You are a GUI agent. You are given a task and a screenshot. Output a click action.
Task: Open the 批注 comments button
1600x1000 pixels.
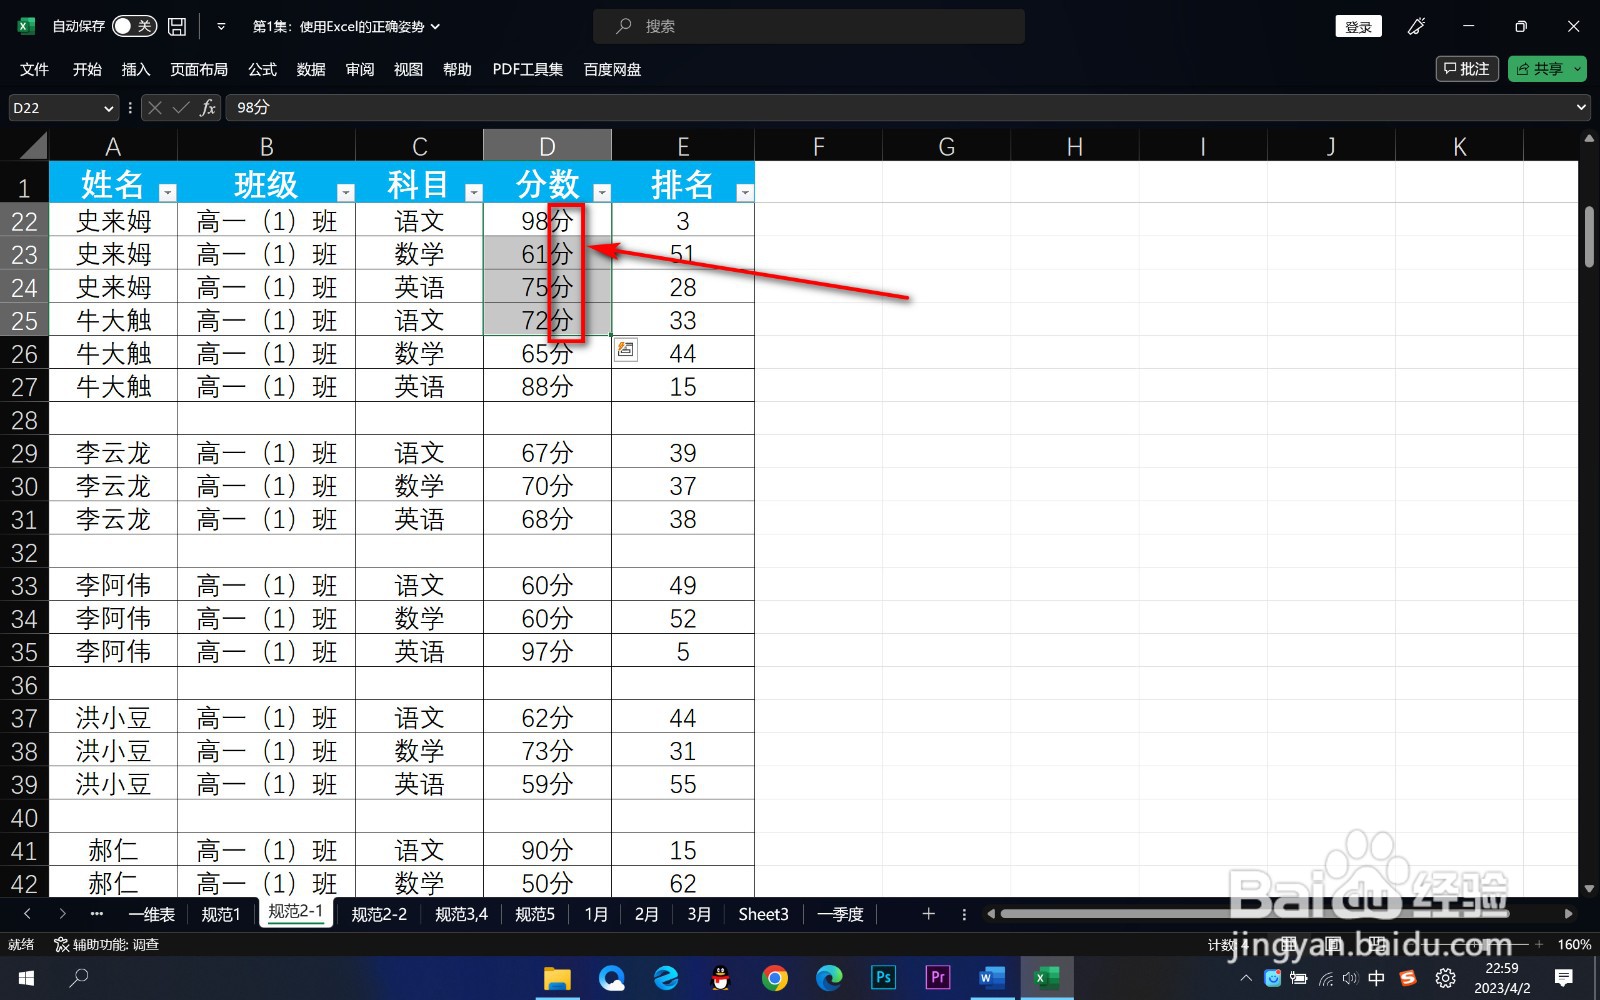click(x=1467, y=69)
